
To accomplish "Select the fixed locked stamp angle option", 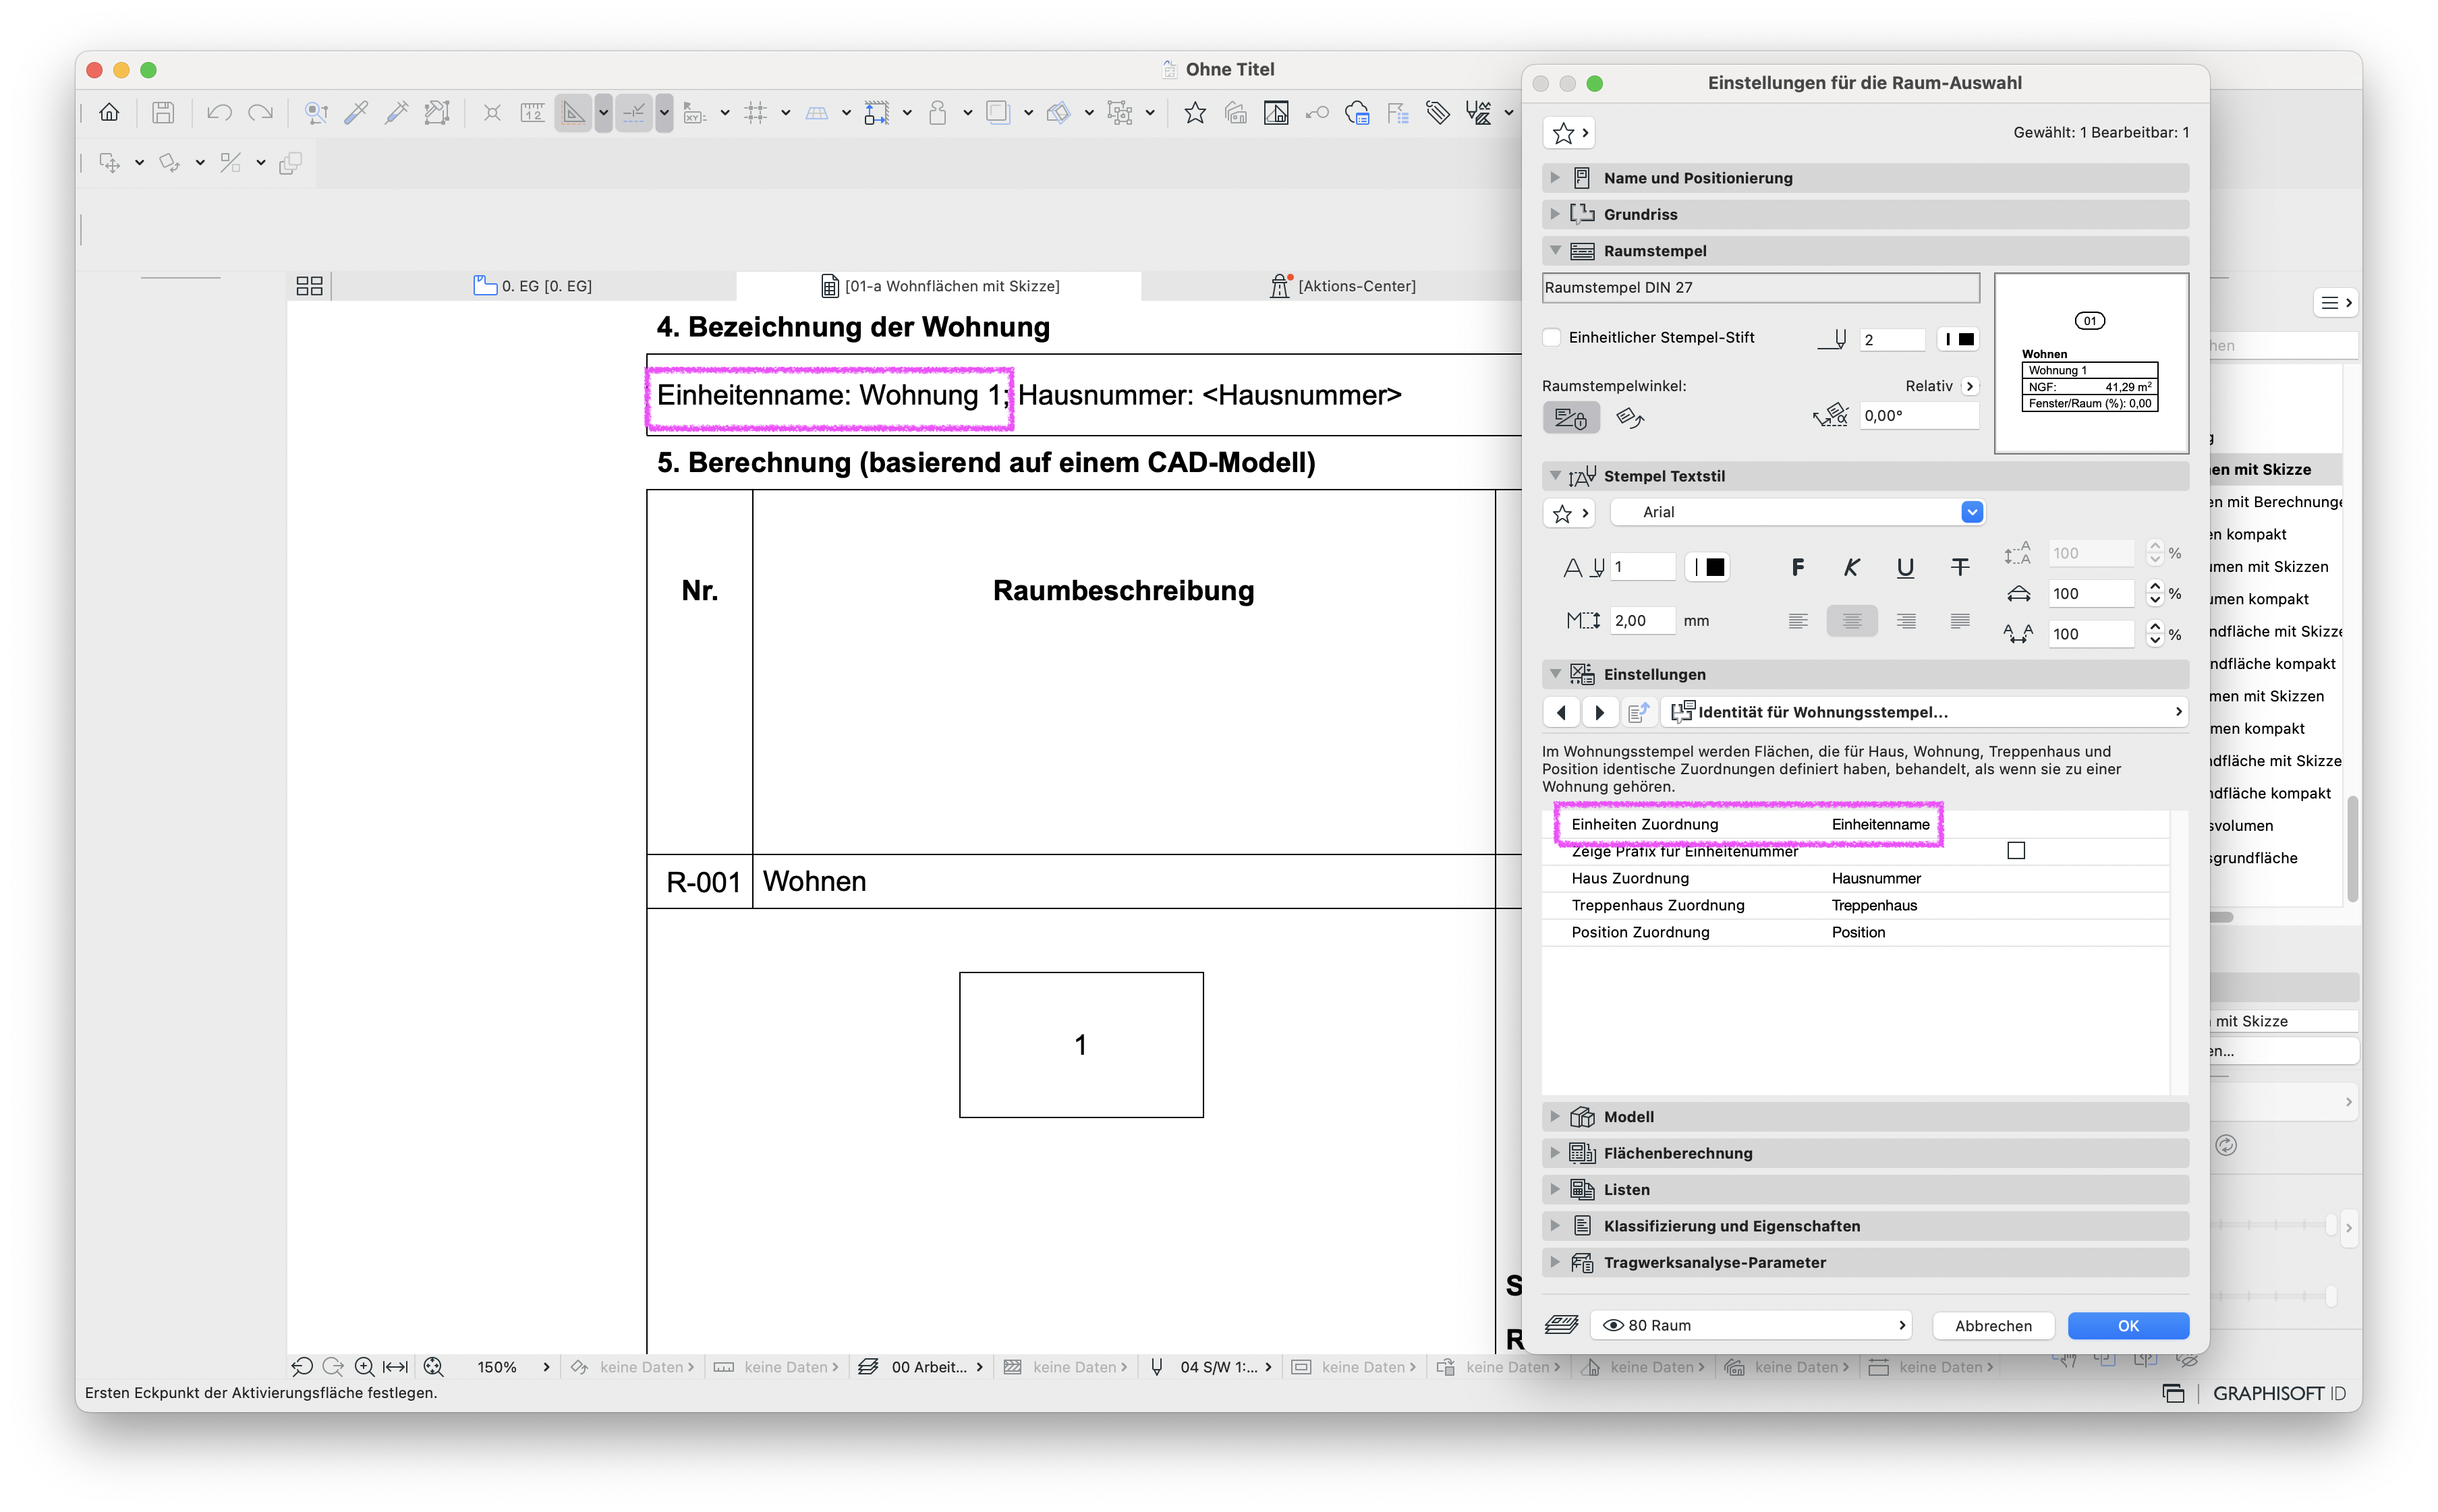I will 1571,417.
